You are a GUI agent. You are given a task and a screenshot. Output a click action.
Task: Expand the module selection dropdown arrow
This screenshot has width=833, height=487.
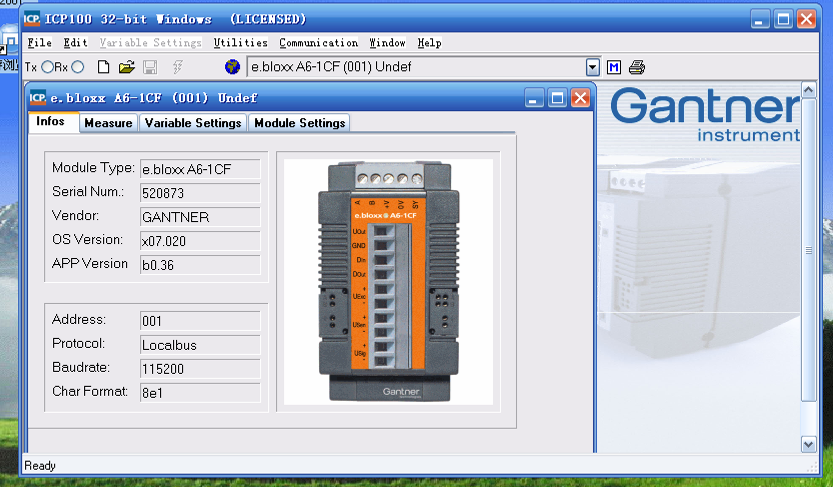(592, 67)
